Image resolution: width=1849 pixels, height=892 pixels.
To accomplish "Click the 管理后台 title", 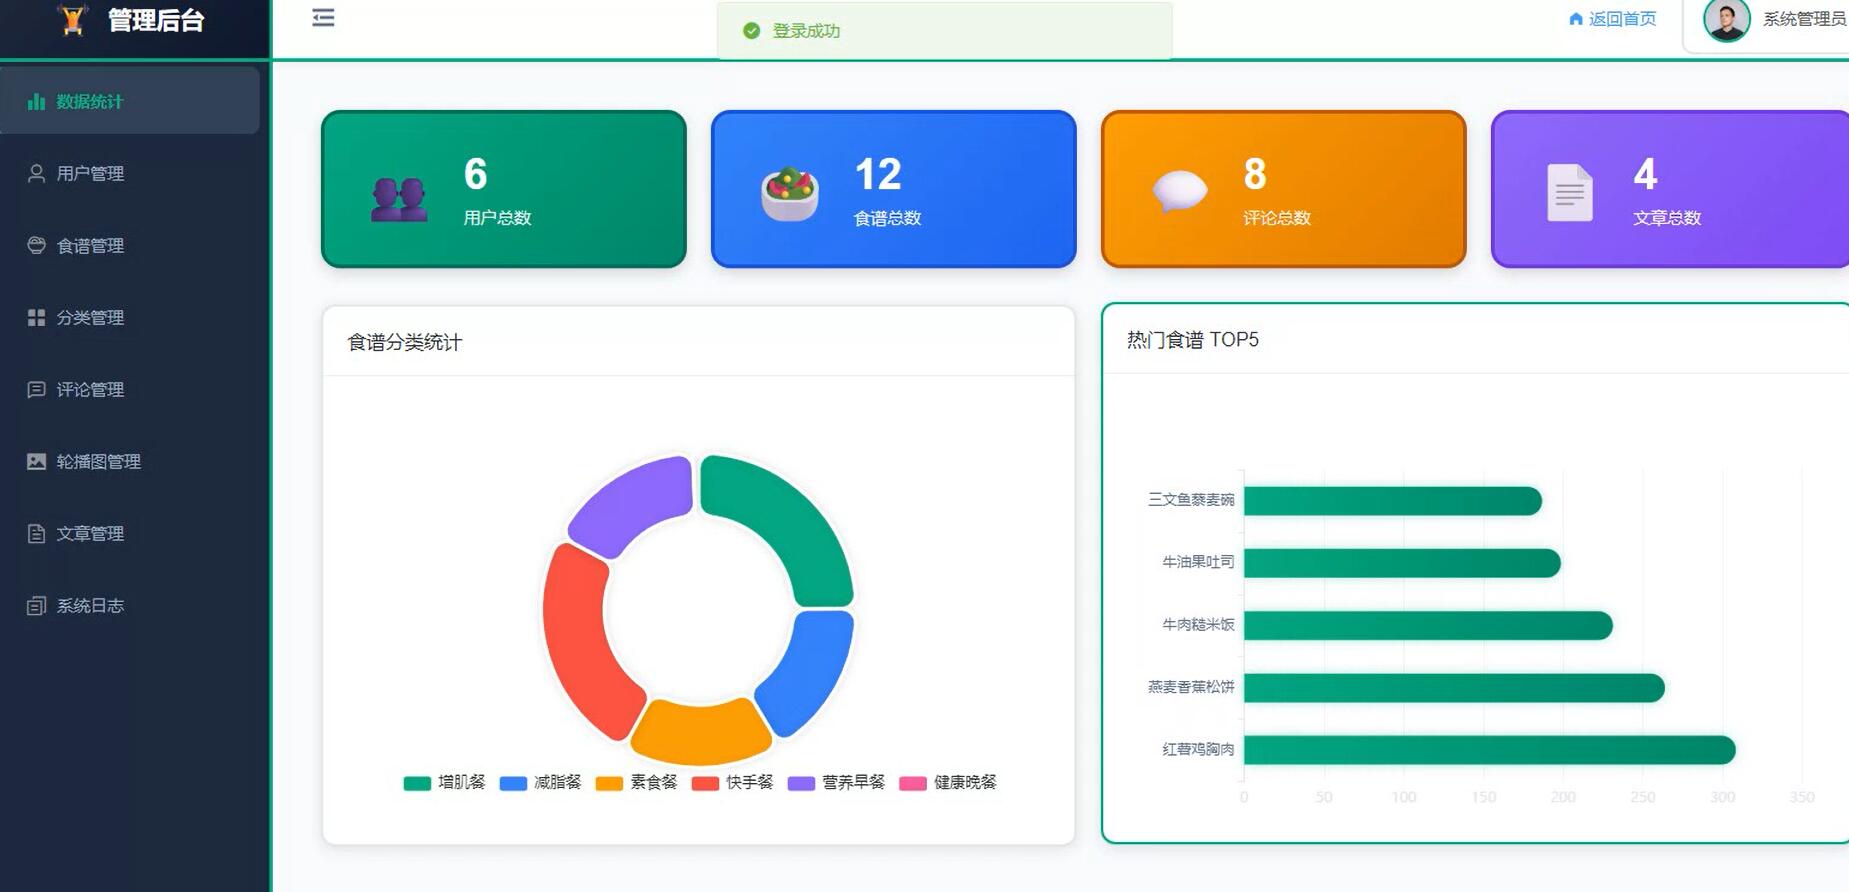I will coord(156,20).
